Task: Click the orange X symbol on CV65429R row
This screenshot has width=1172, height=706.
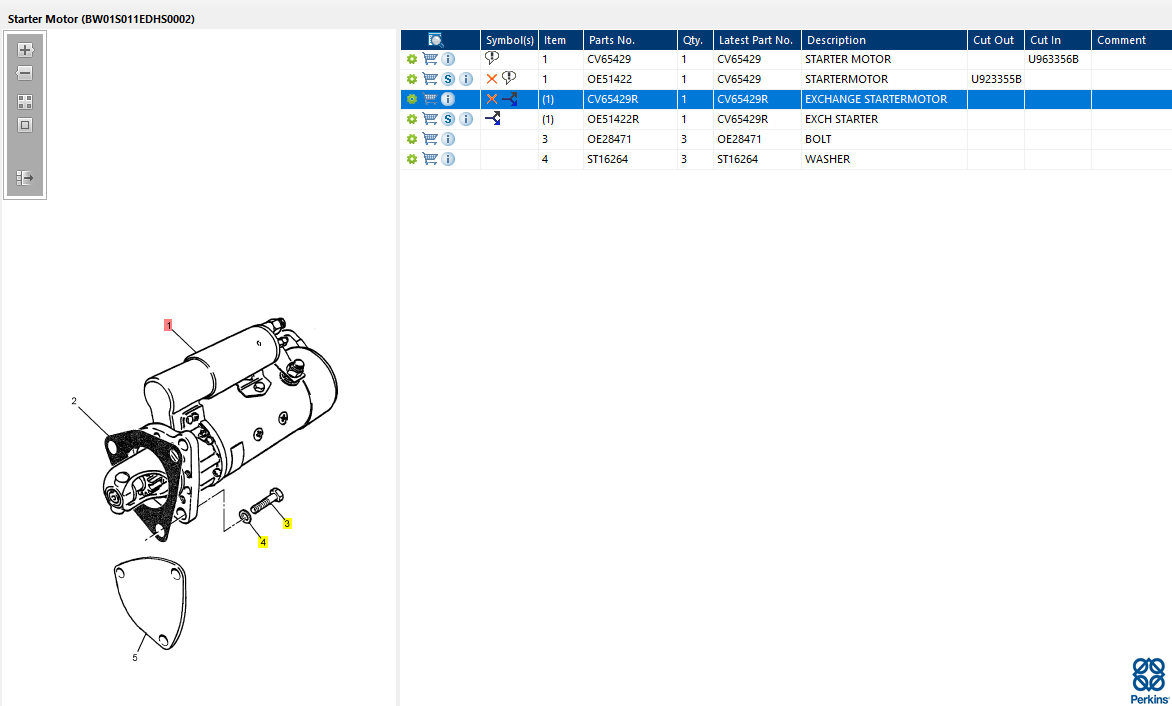Action: pyautogui.click(x=491, y=99)
